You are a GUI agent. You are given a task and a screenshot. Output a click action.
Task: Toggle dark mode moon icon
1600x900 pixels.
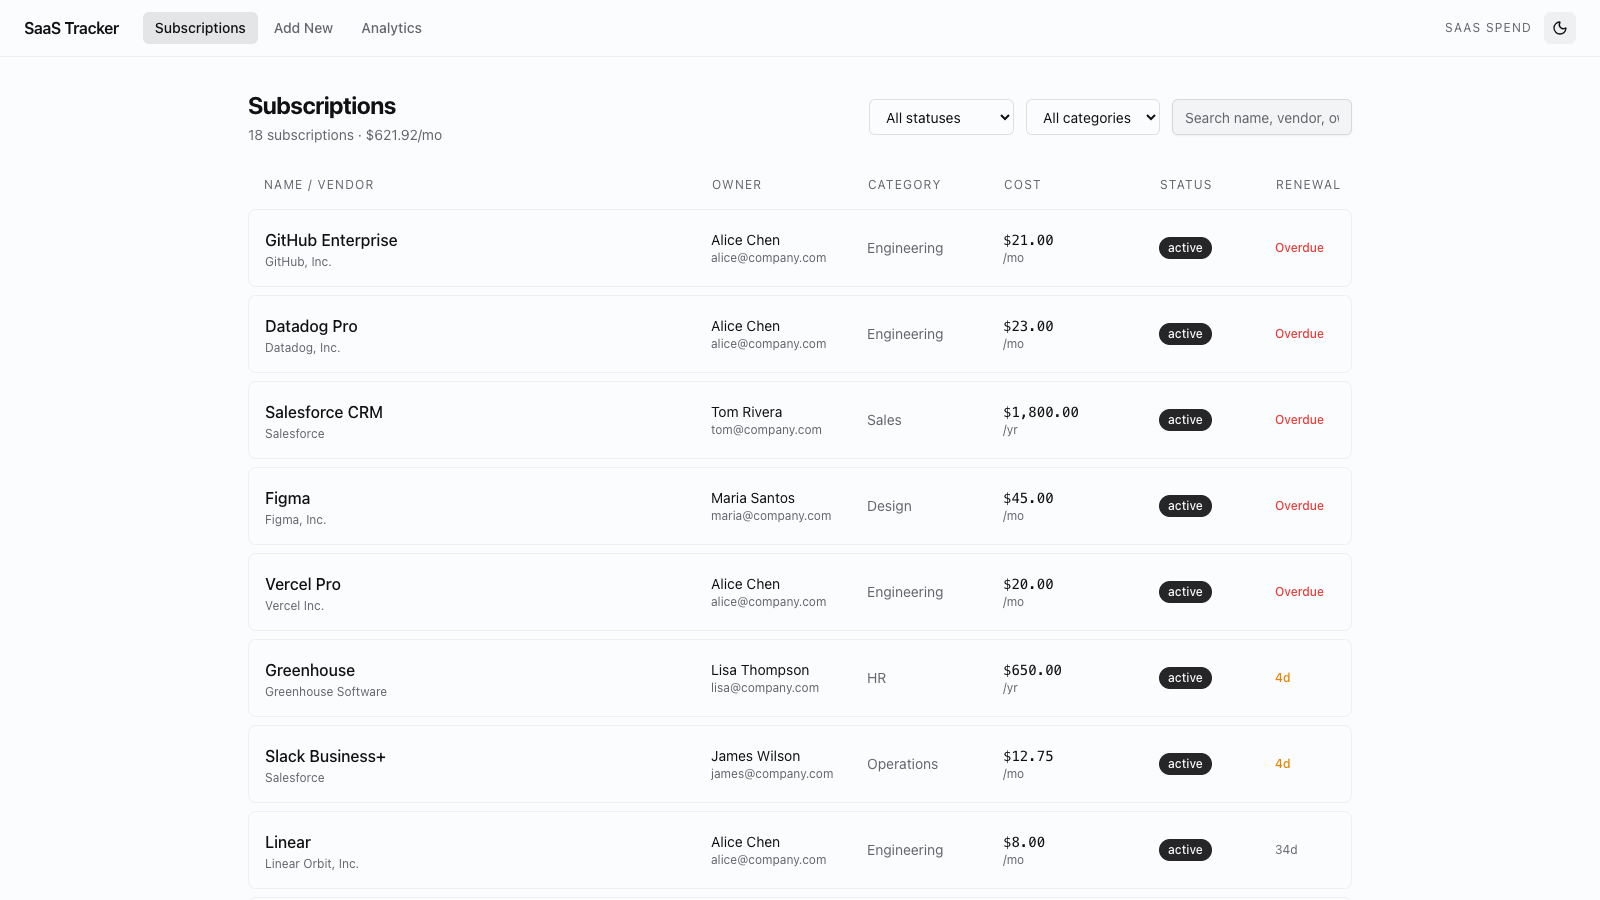point(1560,28)
